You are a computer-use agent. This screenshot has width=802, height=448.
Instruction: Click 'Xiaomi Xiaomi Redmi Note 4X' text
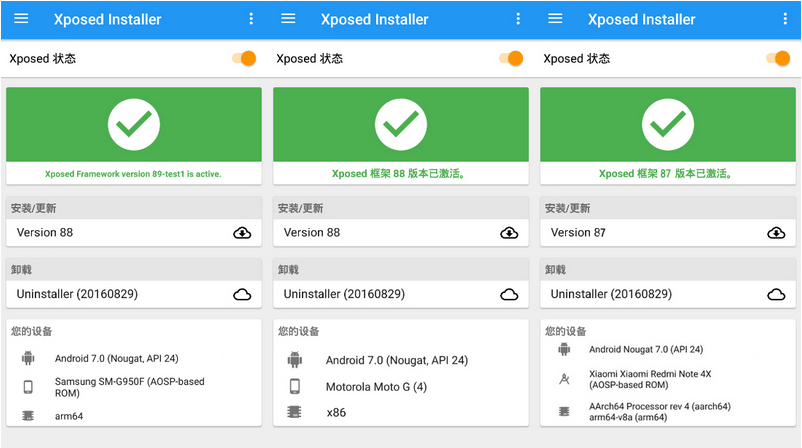(x=650, y=374)
